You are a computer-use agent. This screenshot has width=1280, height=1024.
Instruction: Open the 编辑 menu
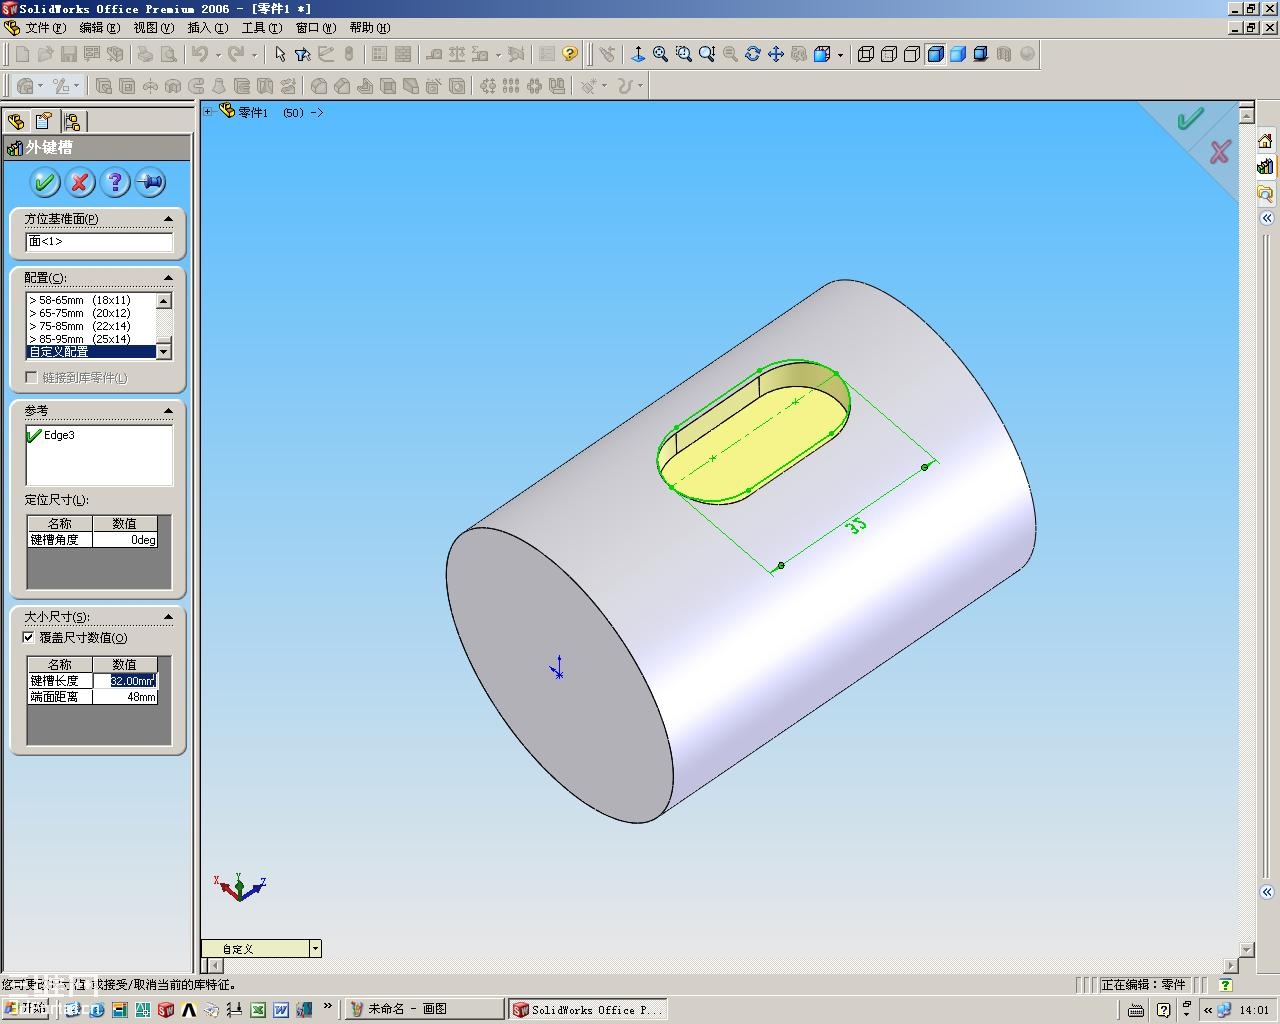click(x=99, y=28)
